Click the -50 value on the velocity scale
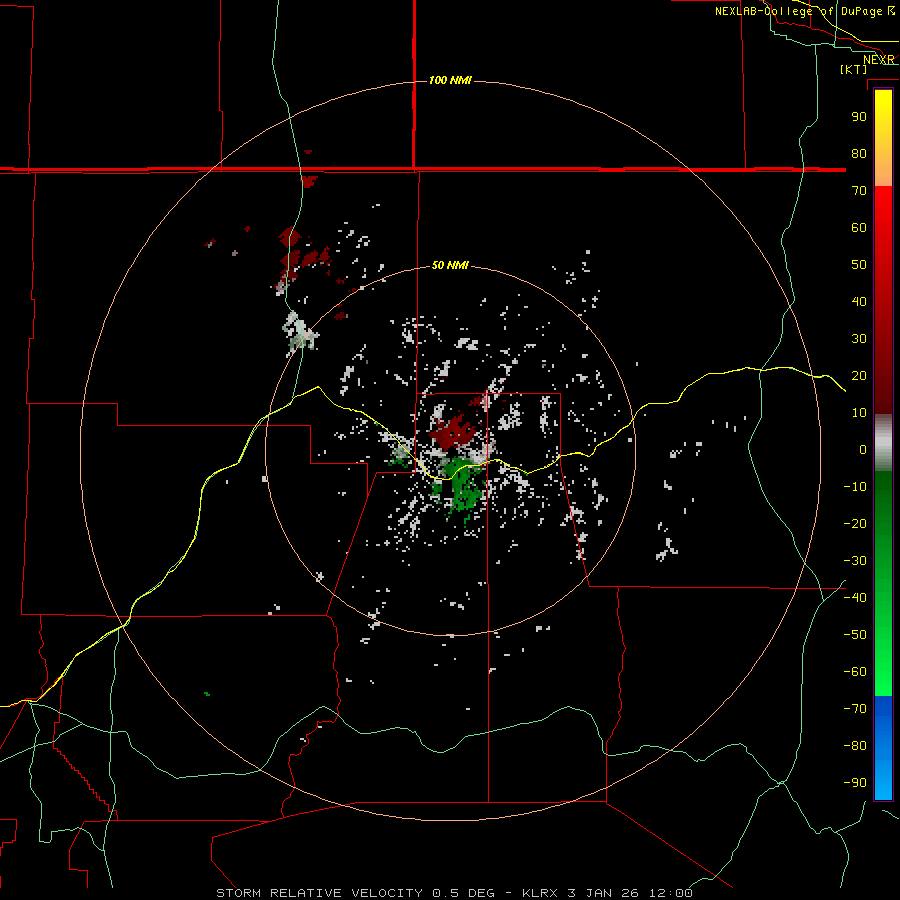 tap(855, 635)
